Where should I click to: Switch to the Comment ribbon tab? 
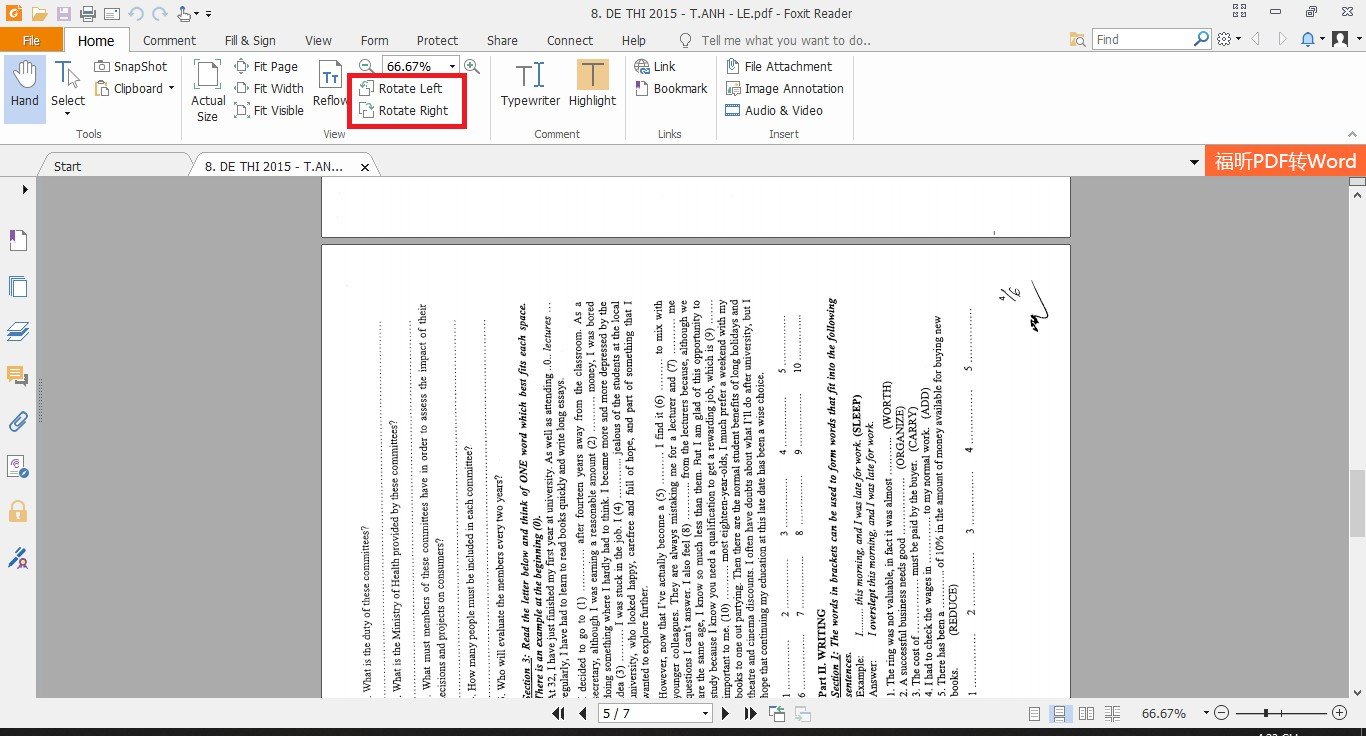point(169,40)
